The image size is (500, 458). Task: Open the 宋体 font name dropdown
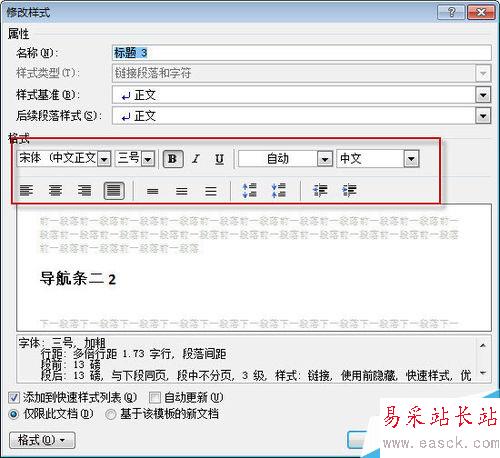coord(104,159)
